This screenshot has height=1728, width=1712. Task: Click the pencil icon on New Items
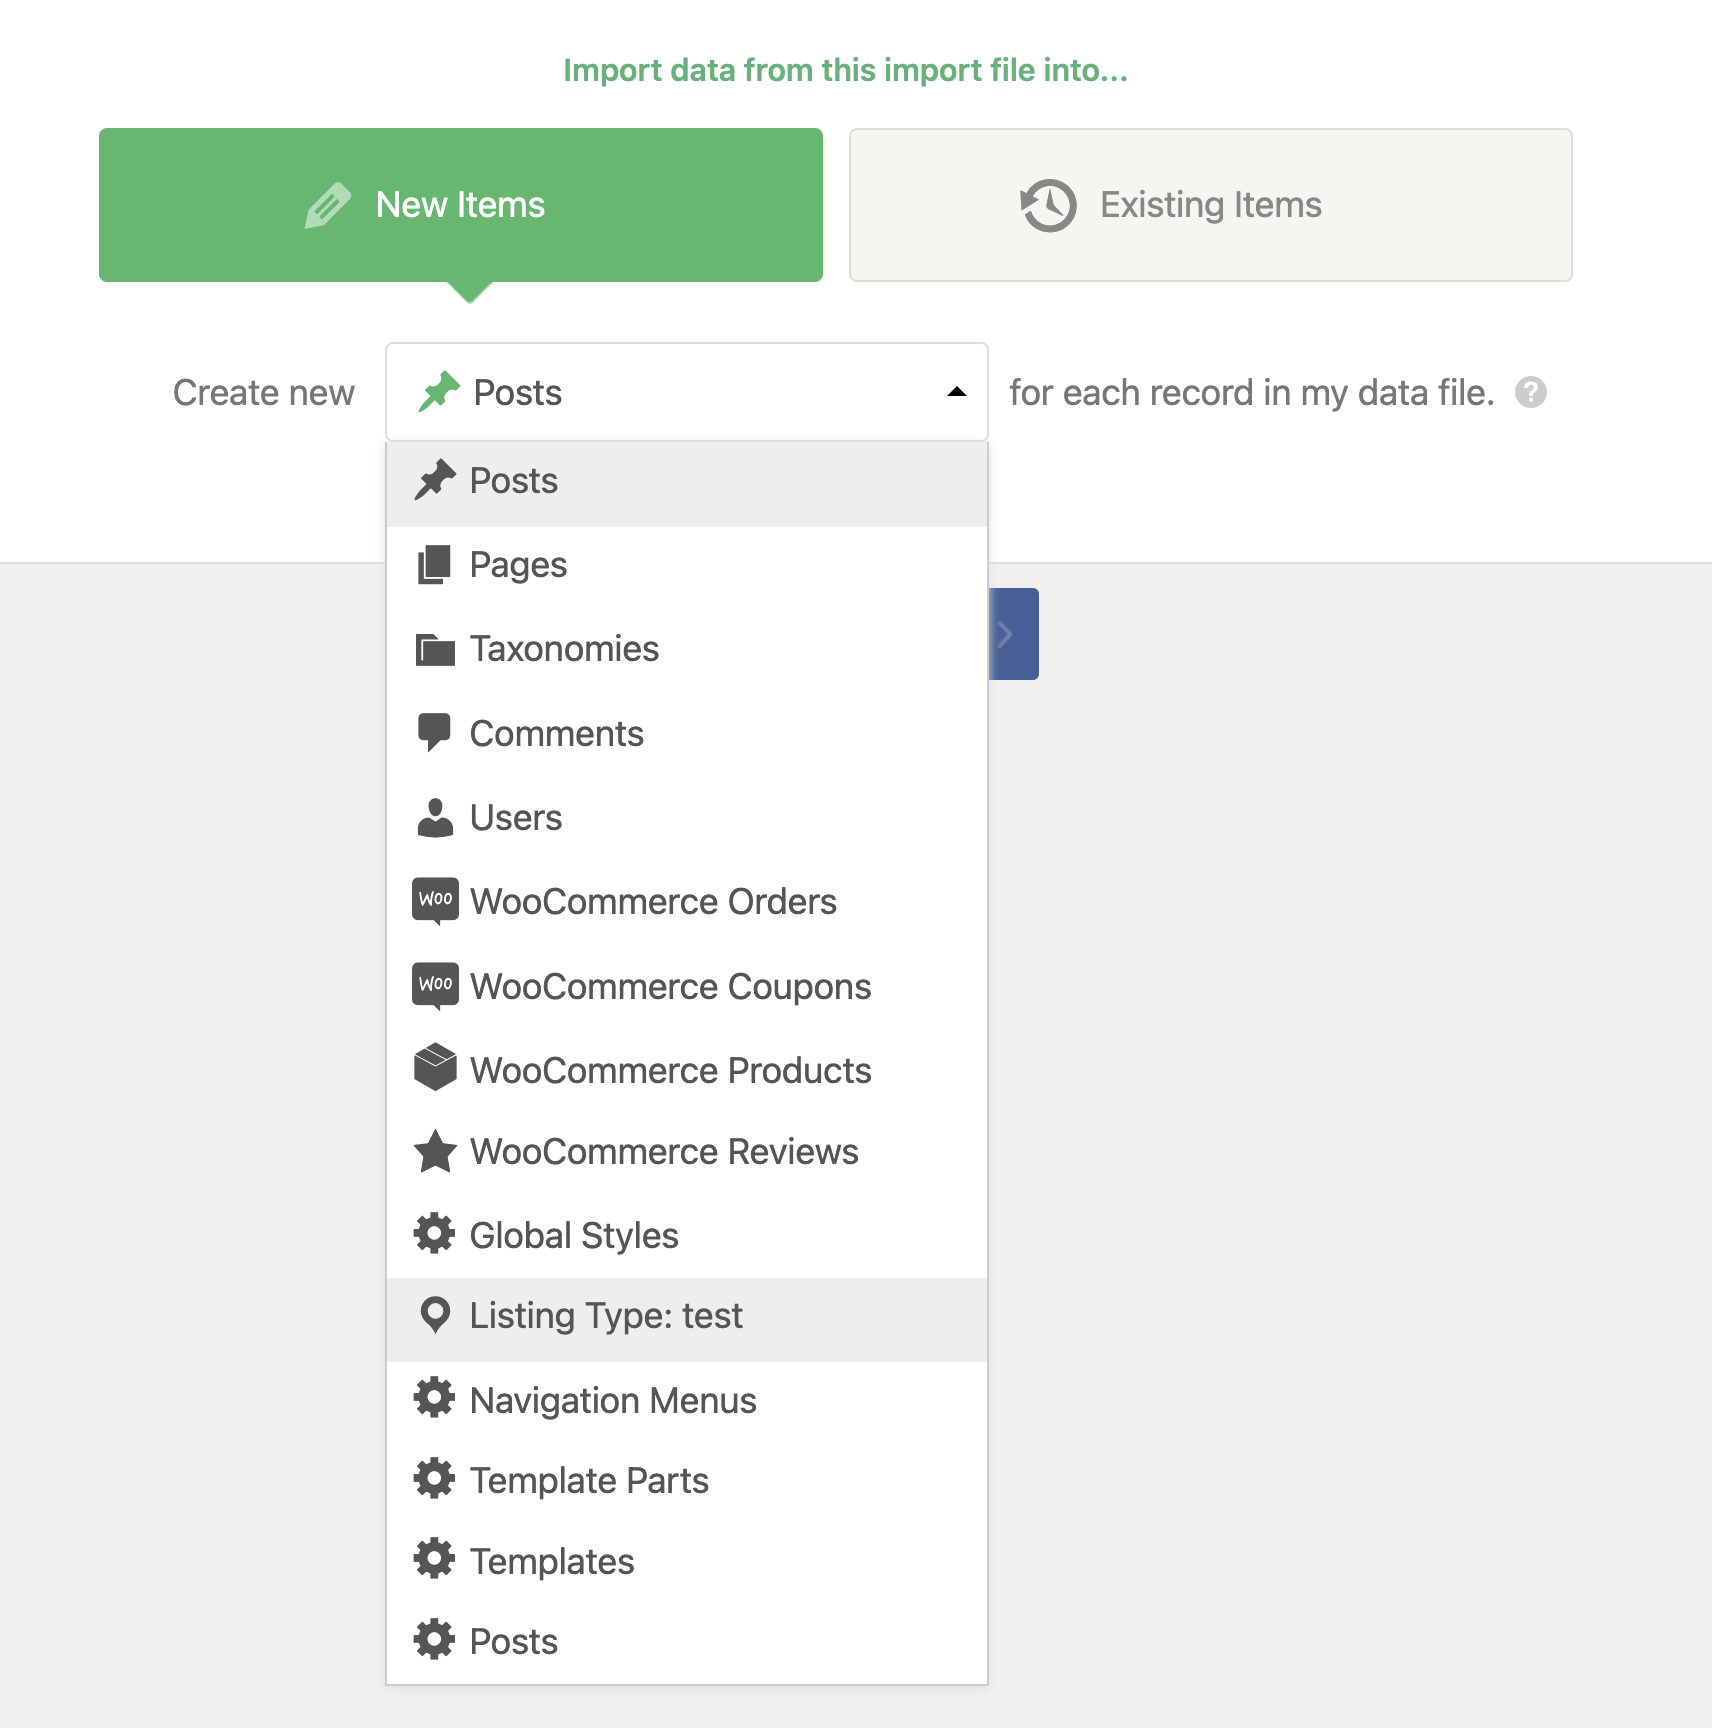coord(328,205)
